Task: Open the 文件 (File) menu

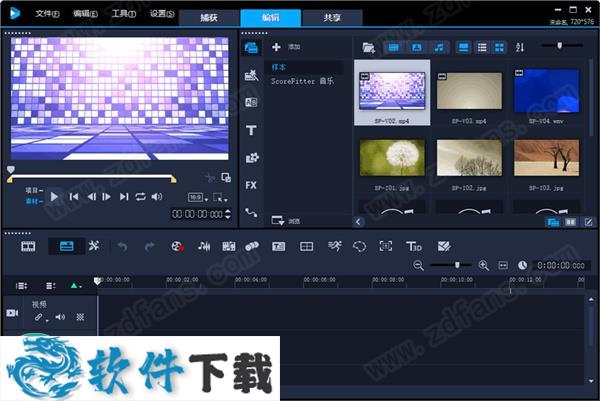Action: coord(46,15)
